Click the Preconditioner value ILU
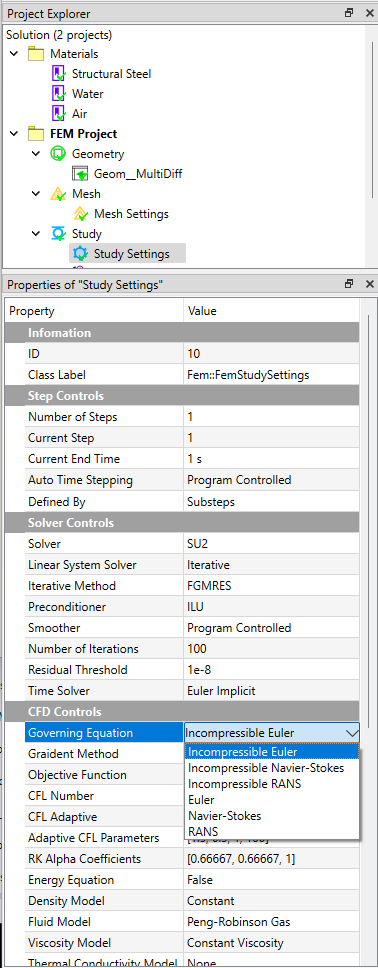Viewport: 378px width, 968px height. (x=272, y=607)
